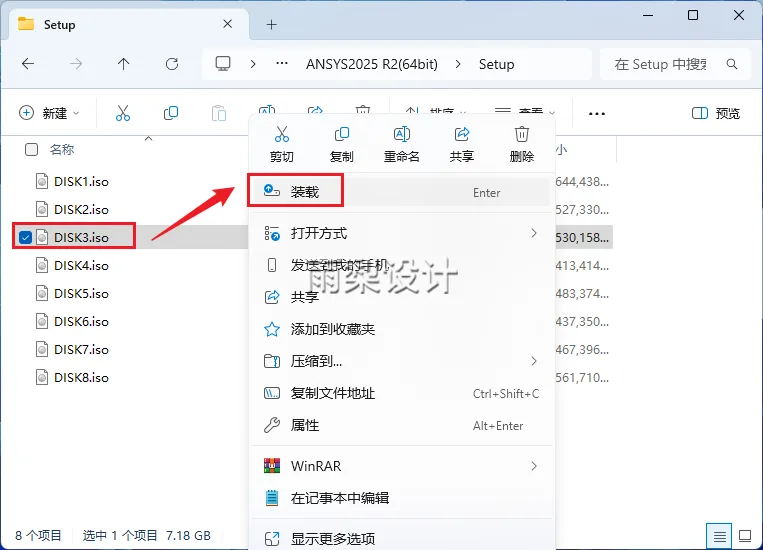Expand the WinRAR submenu arrow
The height and width of the screenshot is (550, 763).
point(534,466)
